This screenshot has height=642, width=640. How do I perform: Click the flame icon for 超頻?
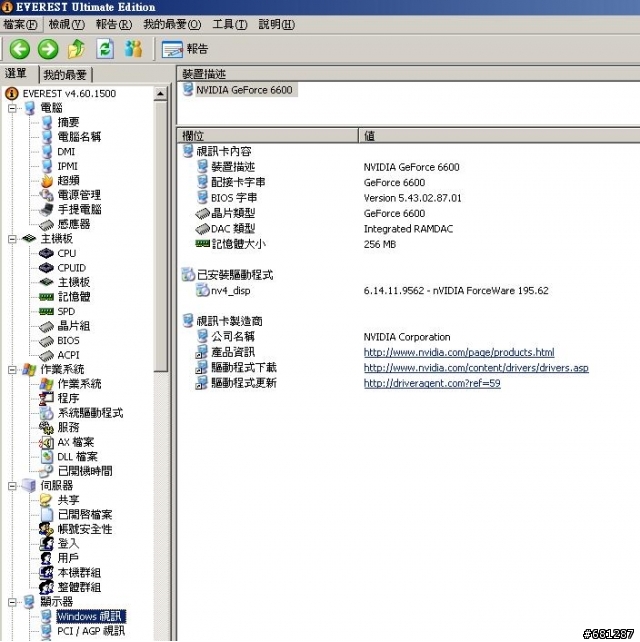(x=47, y=181)
